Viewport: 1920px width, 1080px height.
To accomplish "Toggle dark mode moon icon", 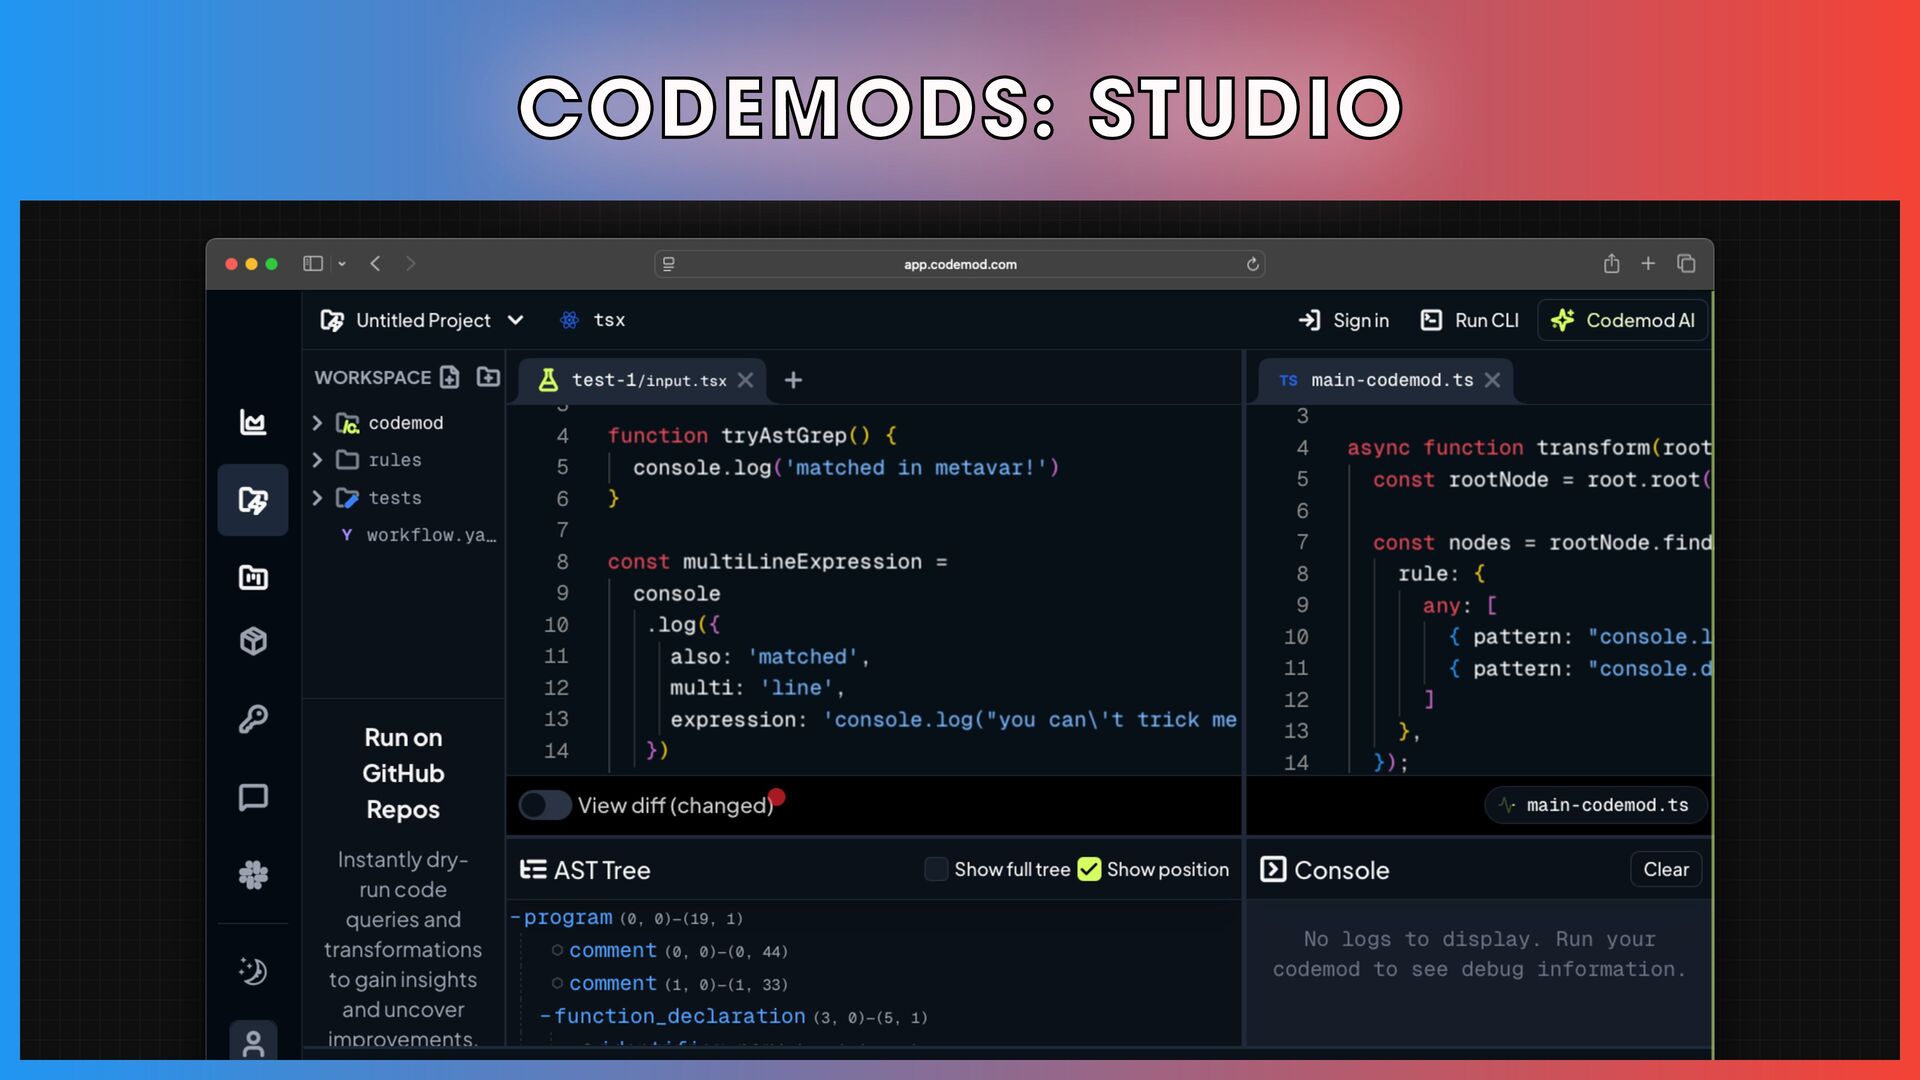I will [x=253, y=971].
